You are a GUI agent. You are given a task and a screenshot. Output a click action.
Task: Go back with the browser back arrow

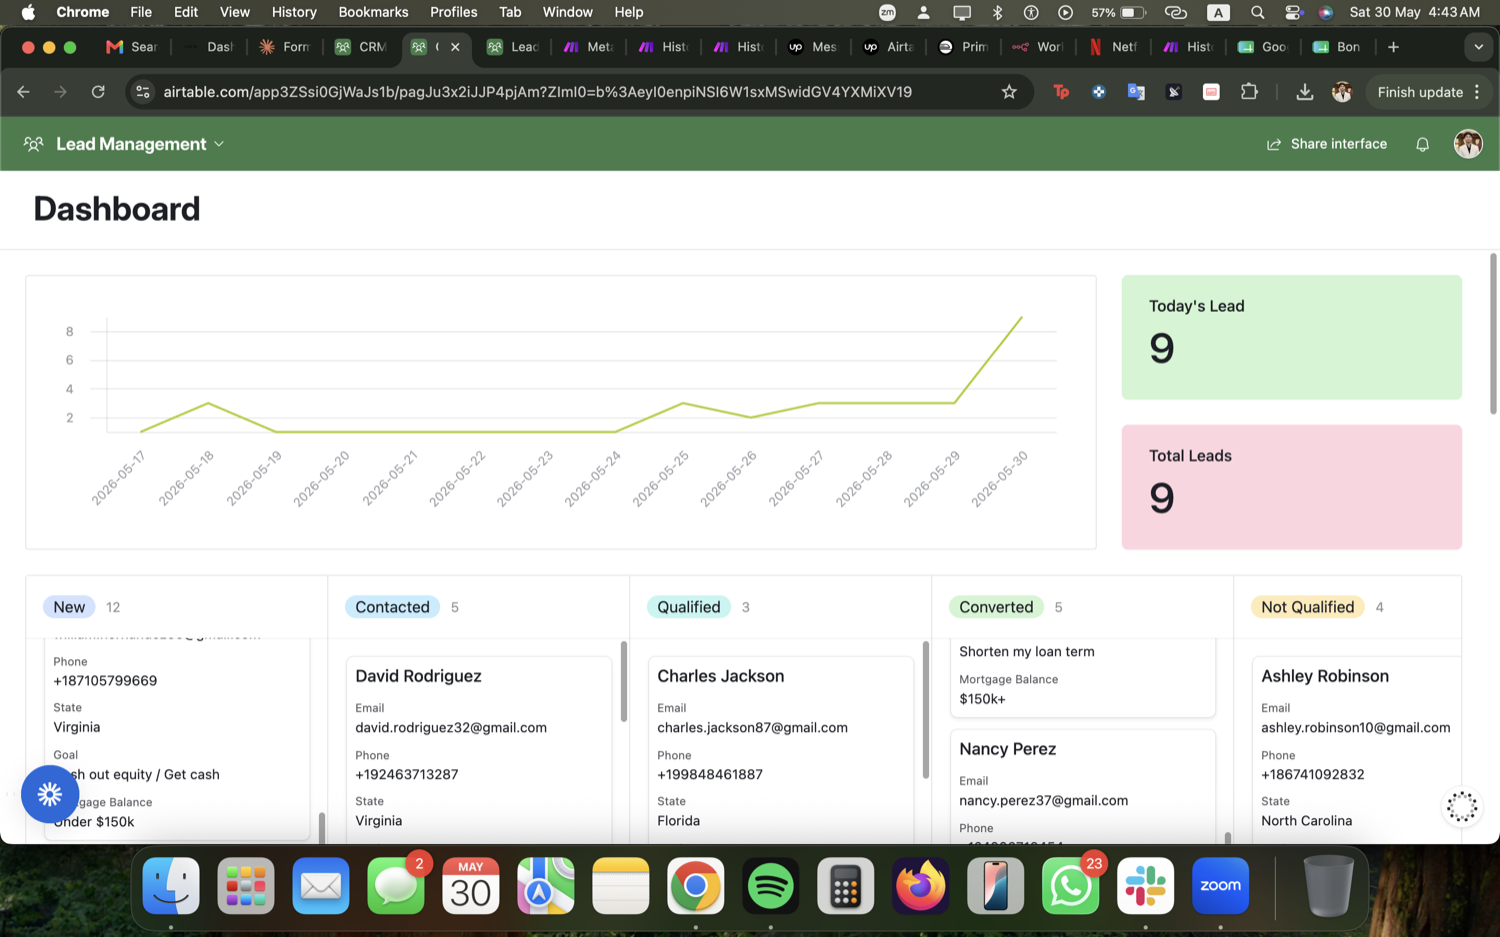tap(23, 92)
